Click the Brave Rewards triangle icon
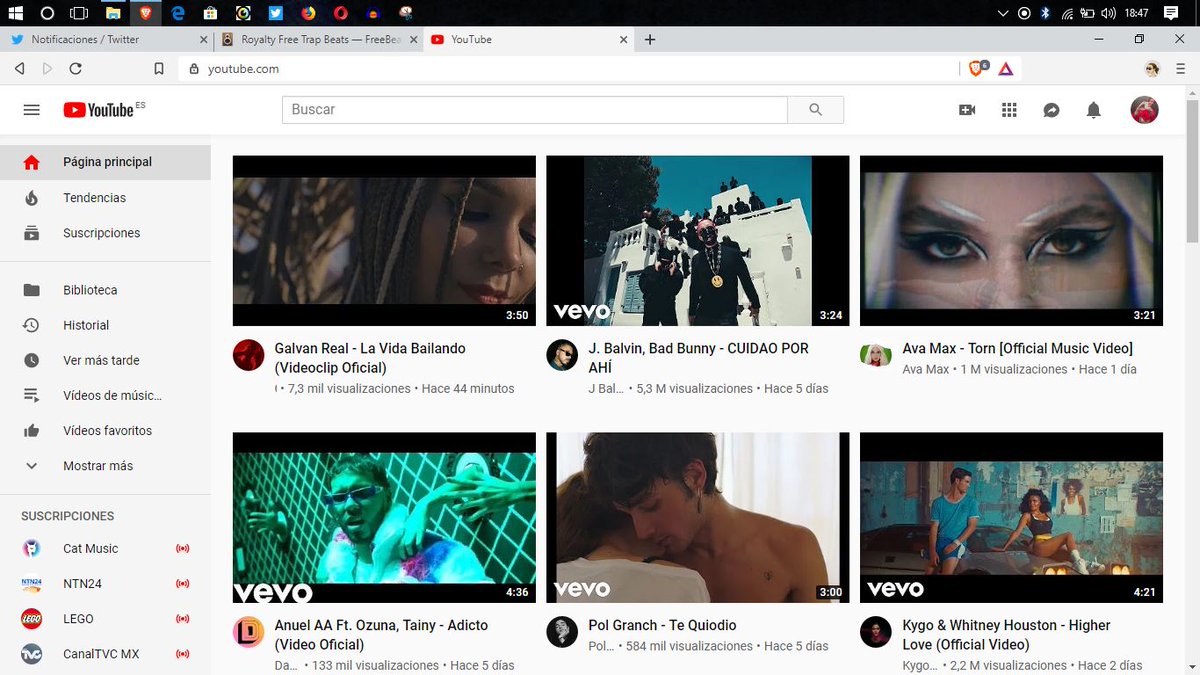 [1005, 69]
